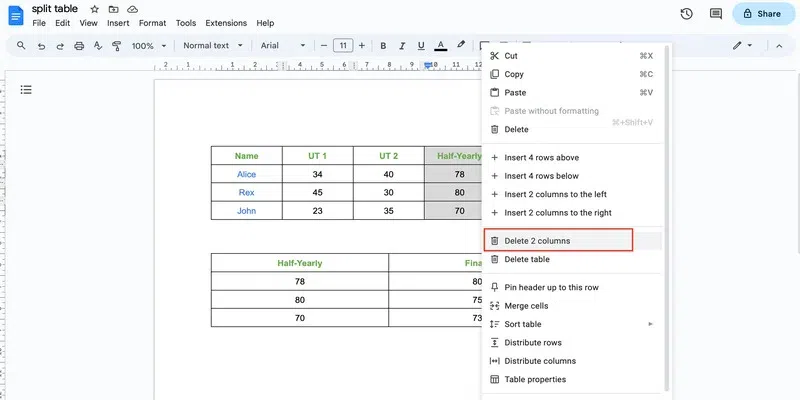Open the Insert menu
800x400 pixels.
[118, 23]
